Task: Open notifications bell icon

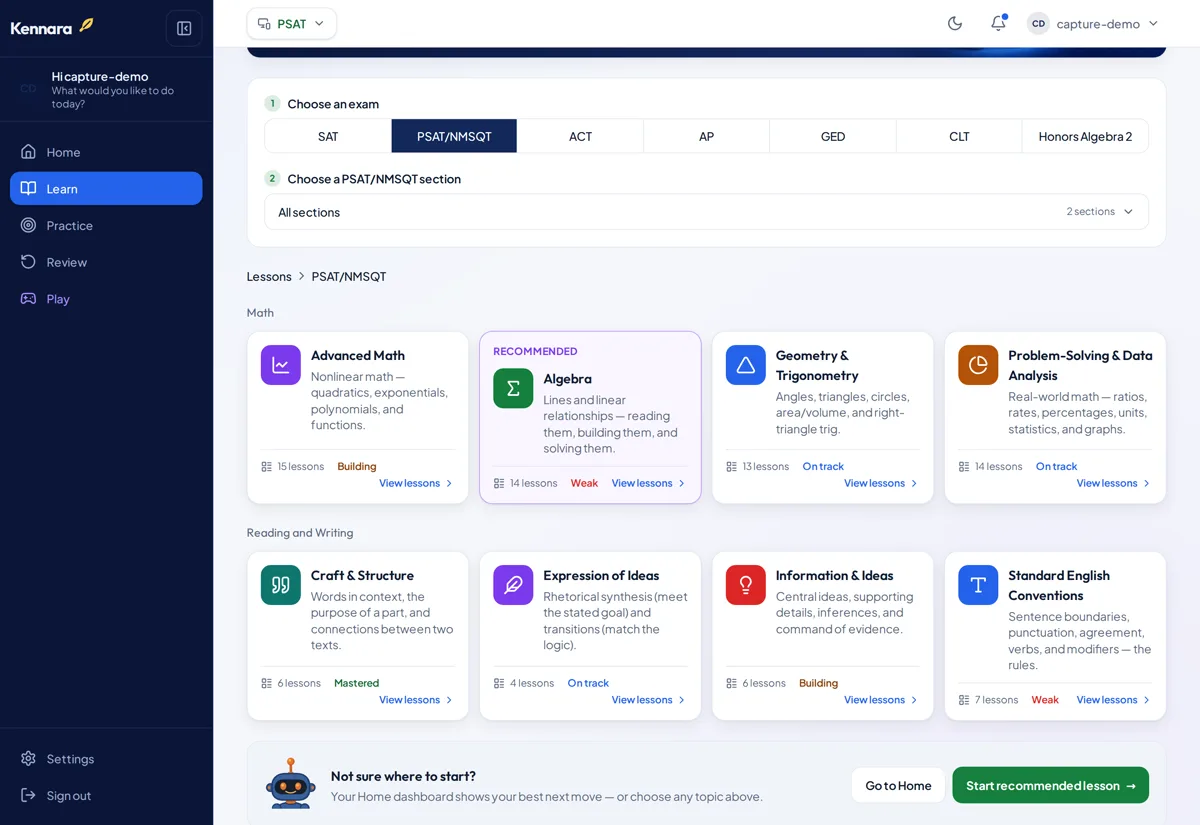Action: click(x=998, y=23)
